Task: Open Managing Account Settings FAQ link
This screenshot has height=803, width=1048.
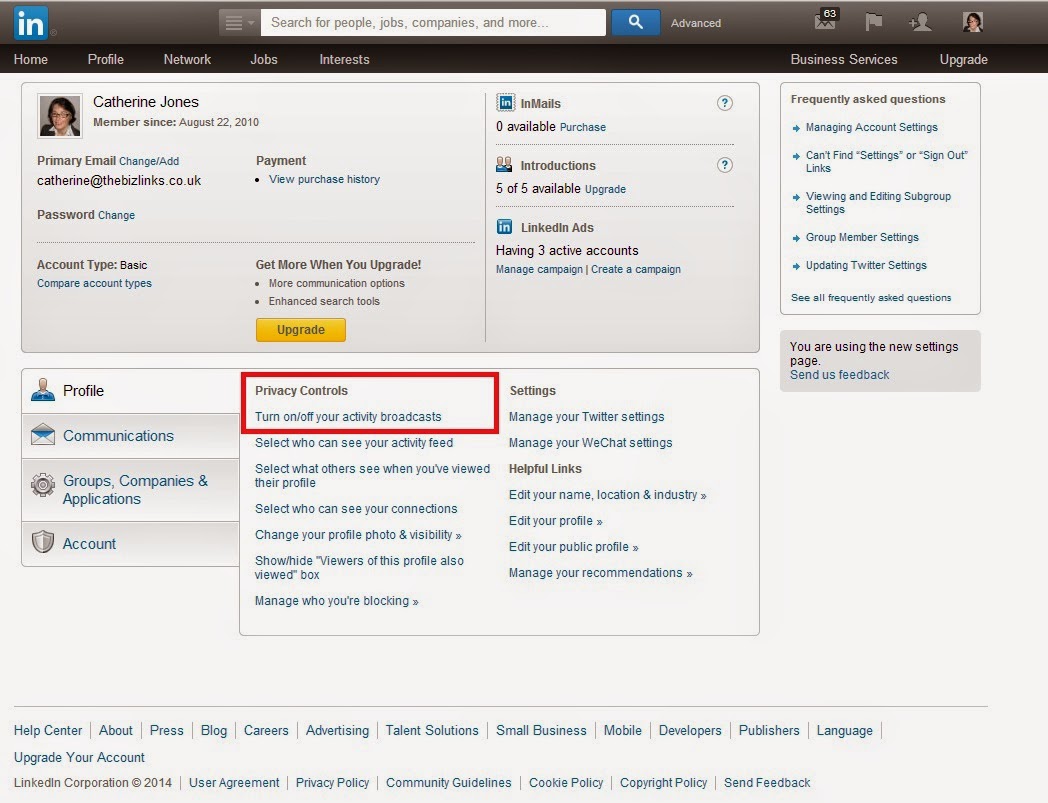Action: click(x=871, y=127)
